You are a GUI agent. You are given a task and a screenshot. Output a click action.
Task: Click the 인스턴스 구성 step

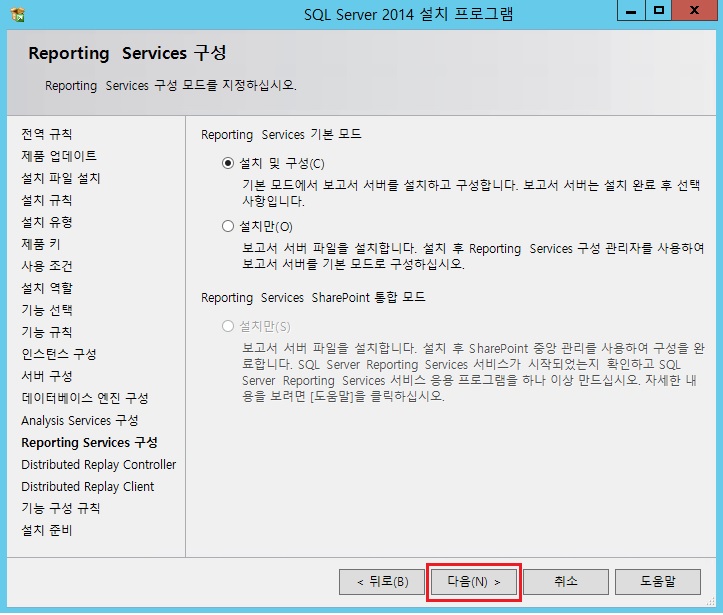[x=59, y=354]
